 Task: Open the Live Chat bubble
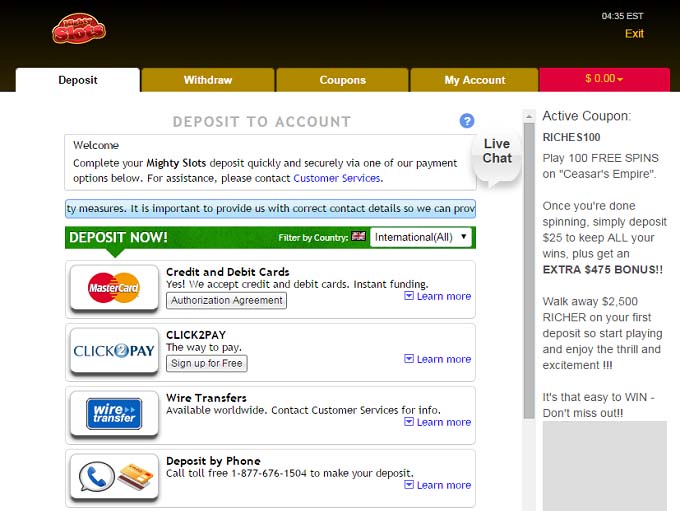(497, 152)
